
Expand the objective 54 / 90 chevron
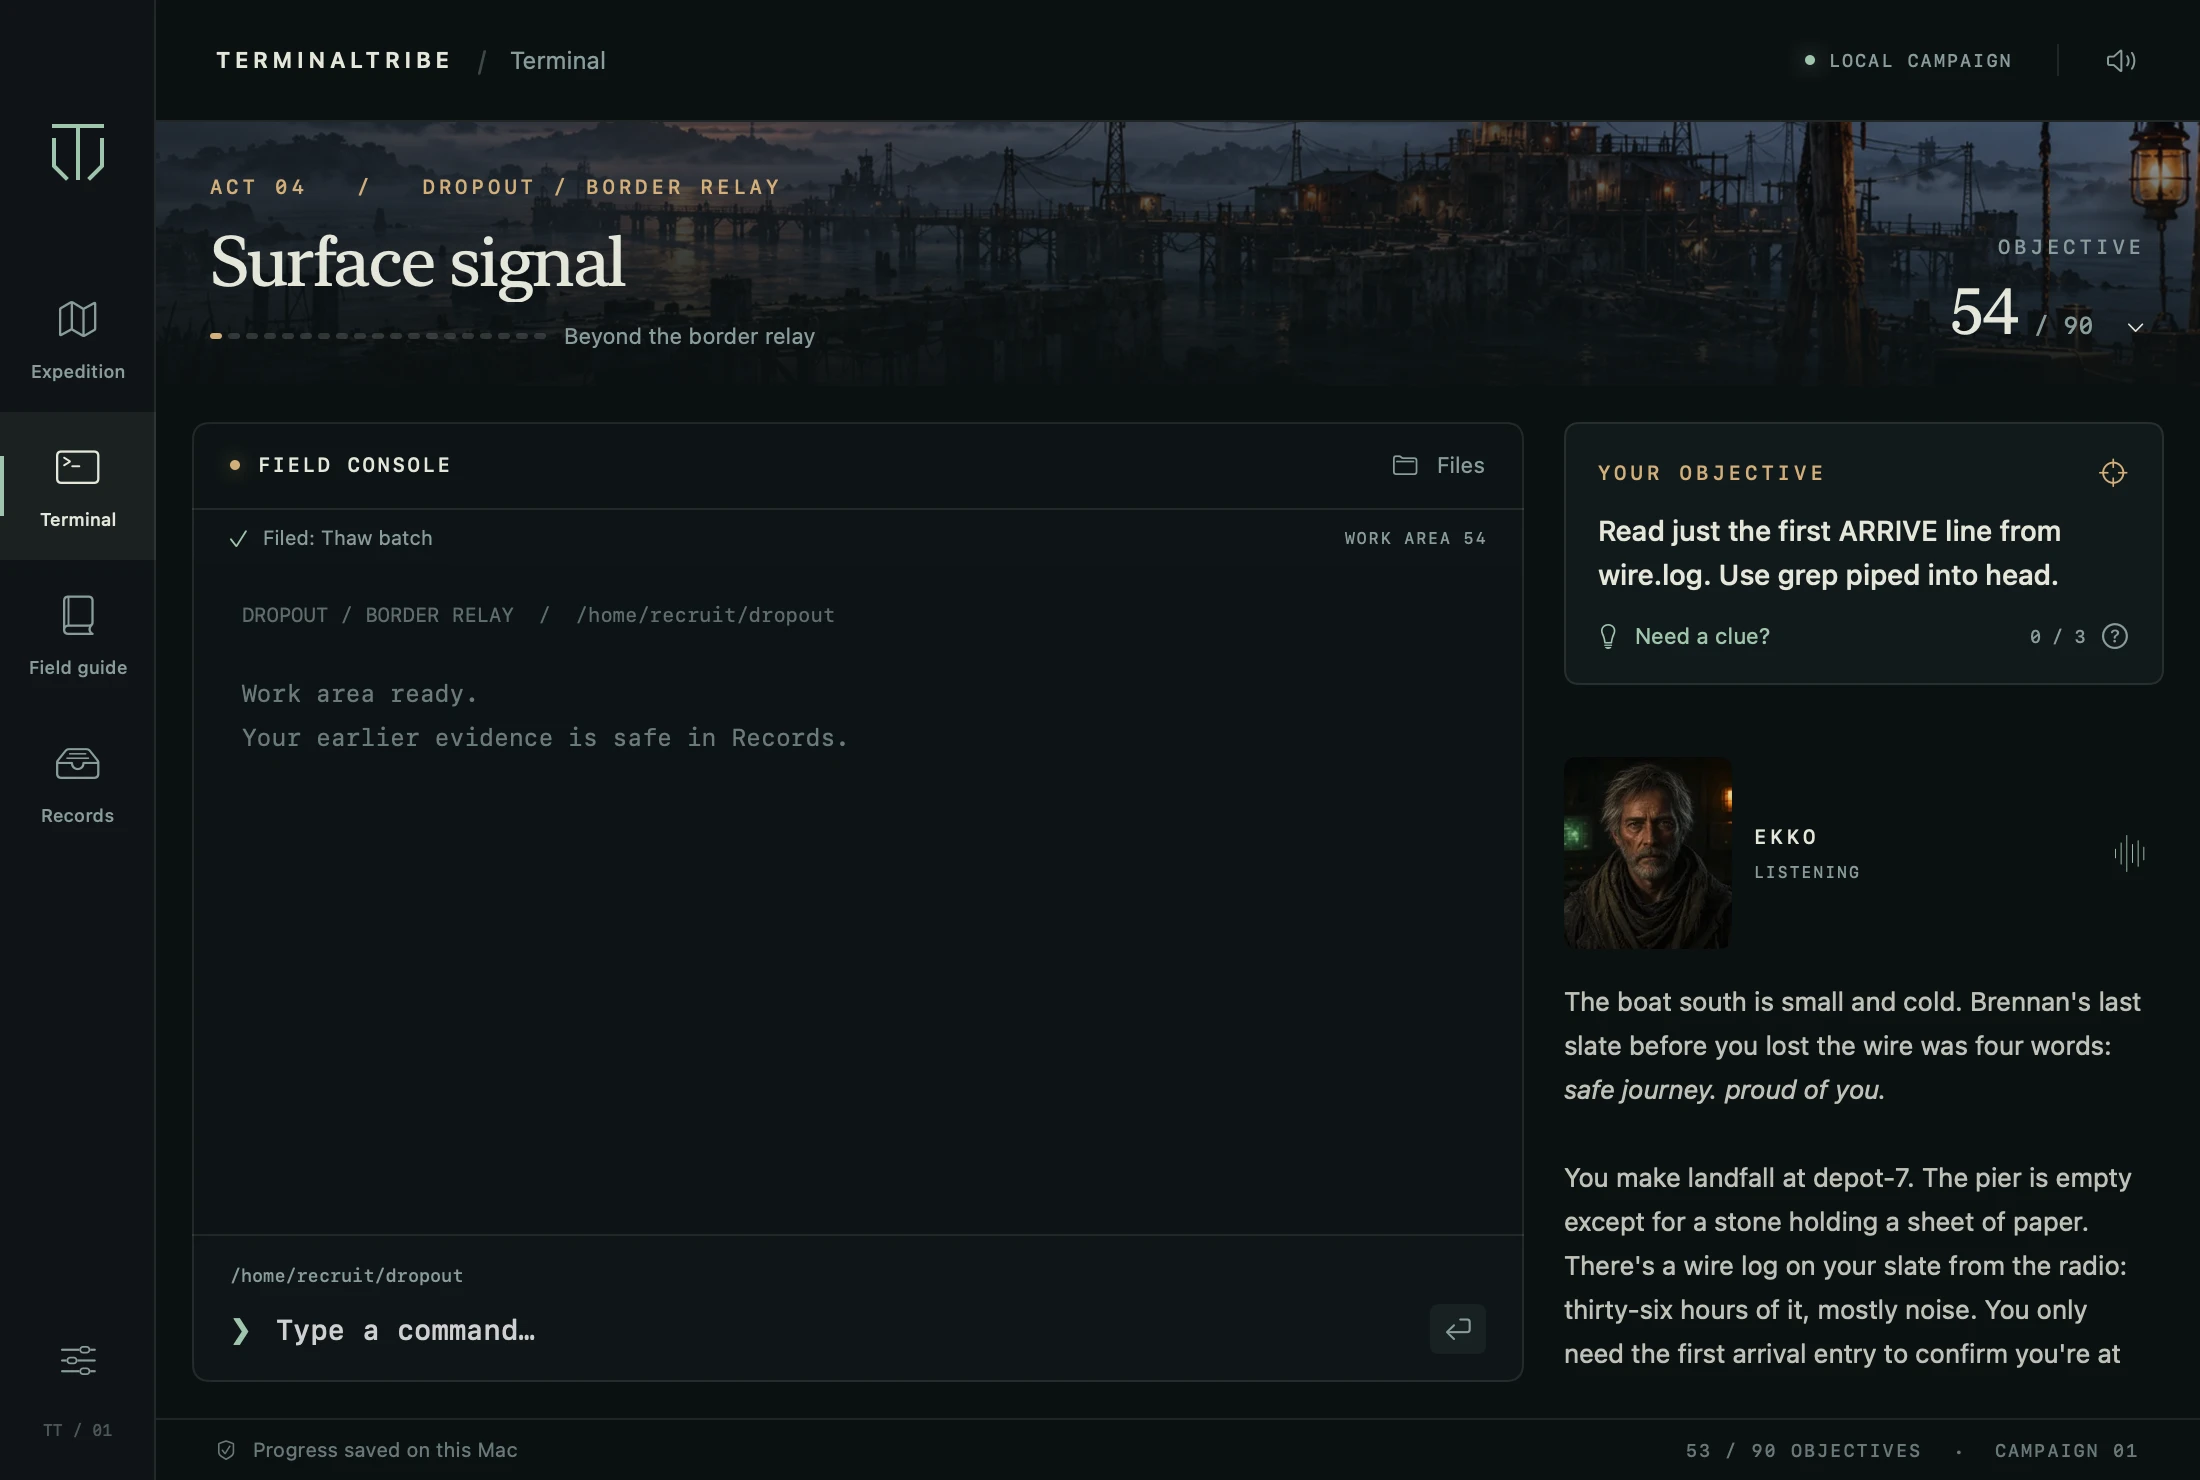point(2135,327)
